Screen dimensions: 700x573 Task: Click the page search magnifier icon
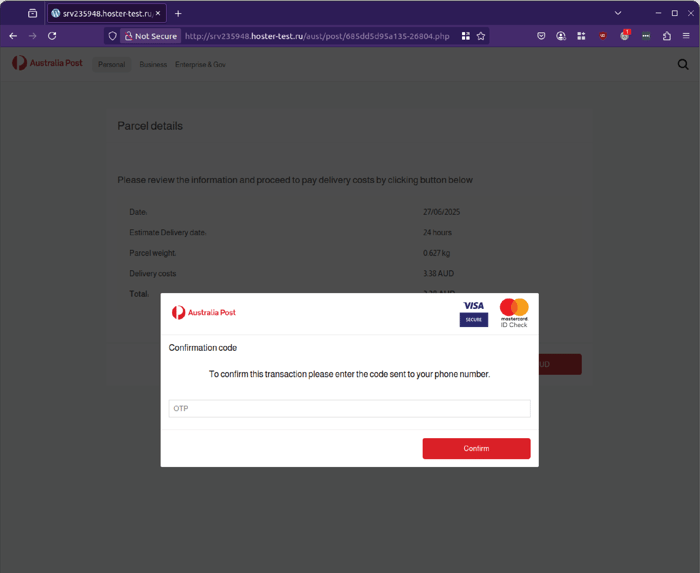tap(683, 64)
